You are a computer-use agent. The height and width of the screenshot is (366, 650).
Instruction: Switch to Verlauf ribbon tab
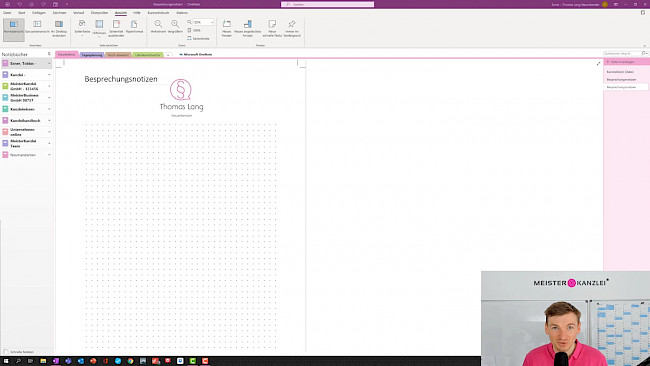pos(78,13)
